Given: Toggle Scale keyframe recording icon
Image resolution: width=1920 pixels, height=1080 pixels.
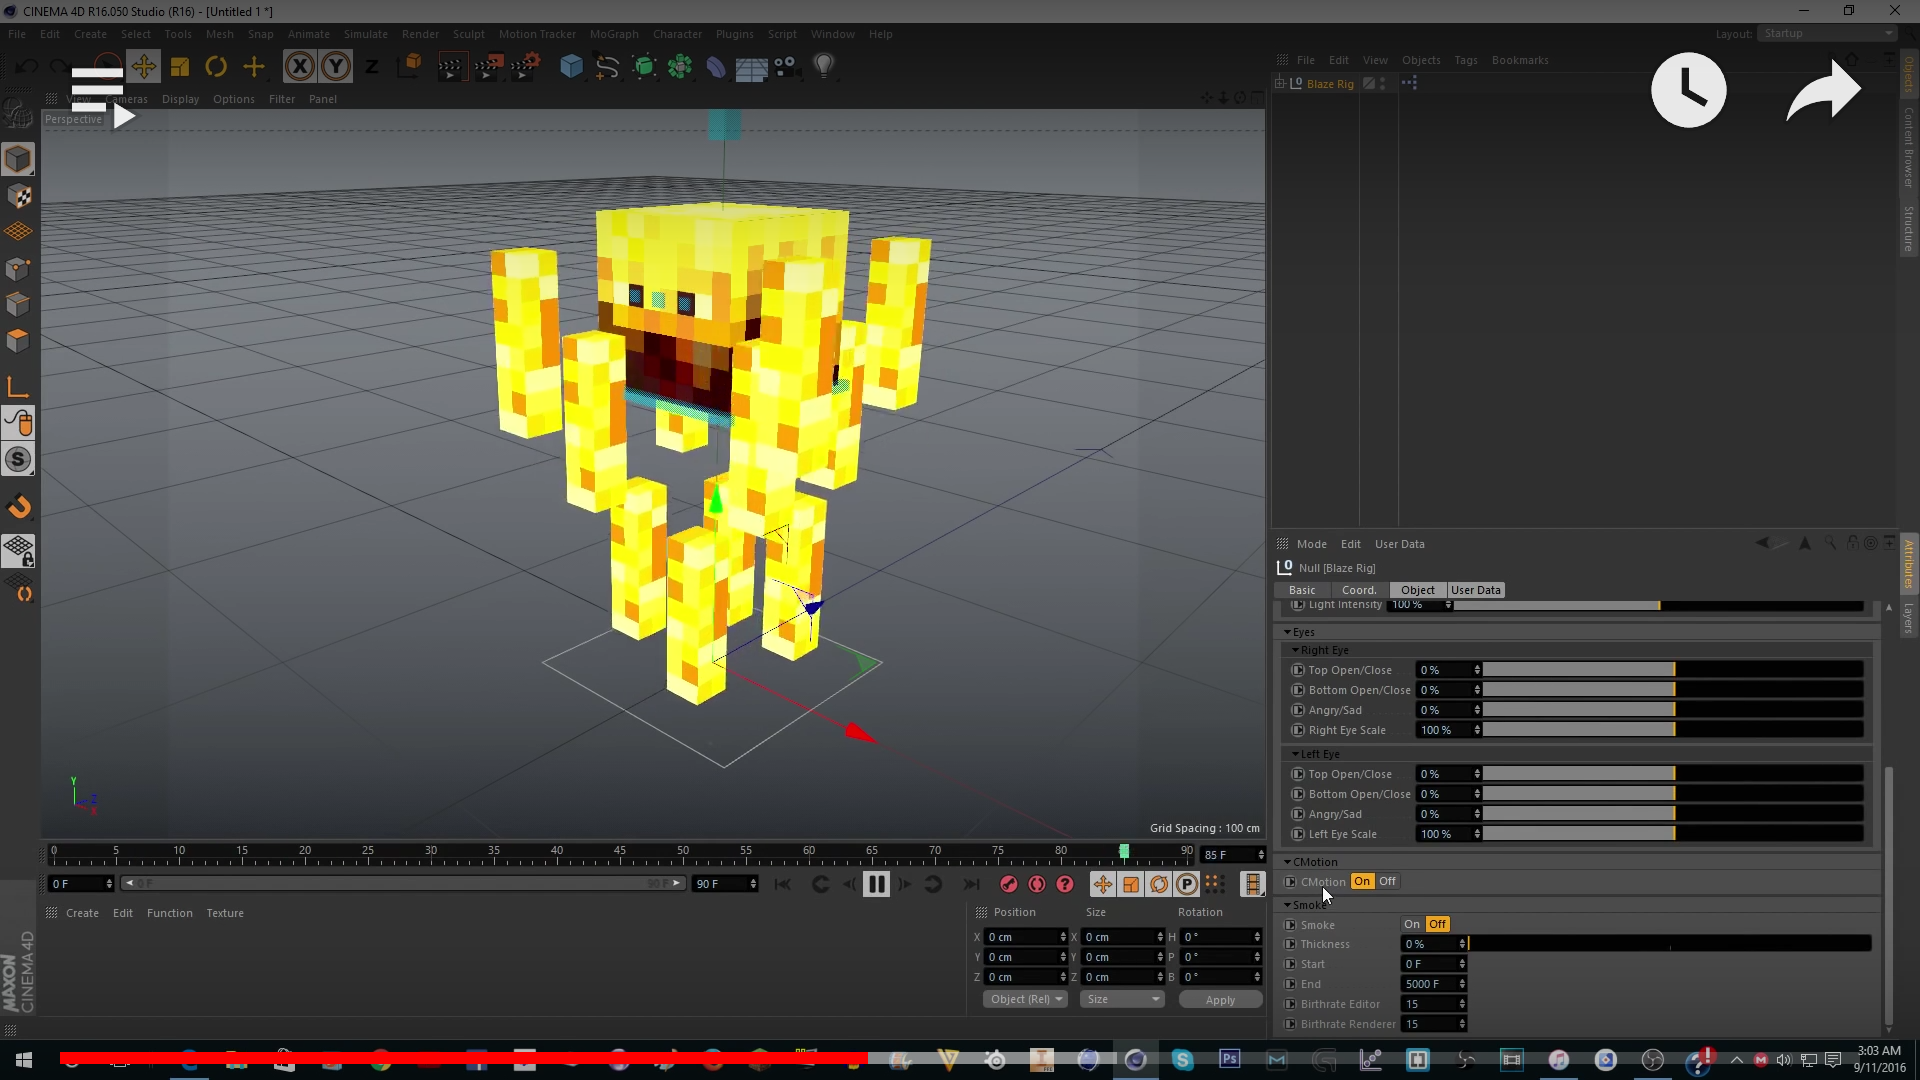Looking at the screenshot, I should pyautogui.click(x=1130, y=884).
